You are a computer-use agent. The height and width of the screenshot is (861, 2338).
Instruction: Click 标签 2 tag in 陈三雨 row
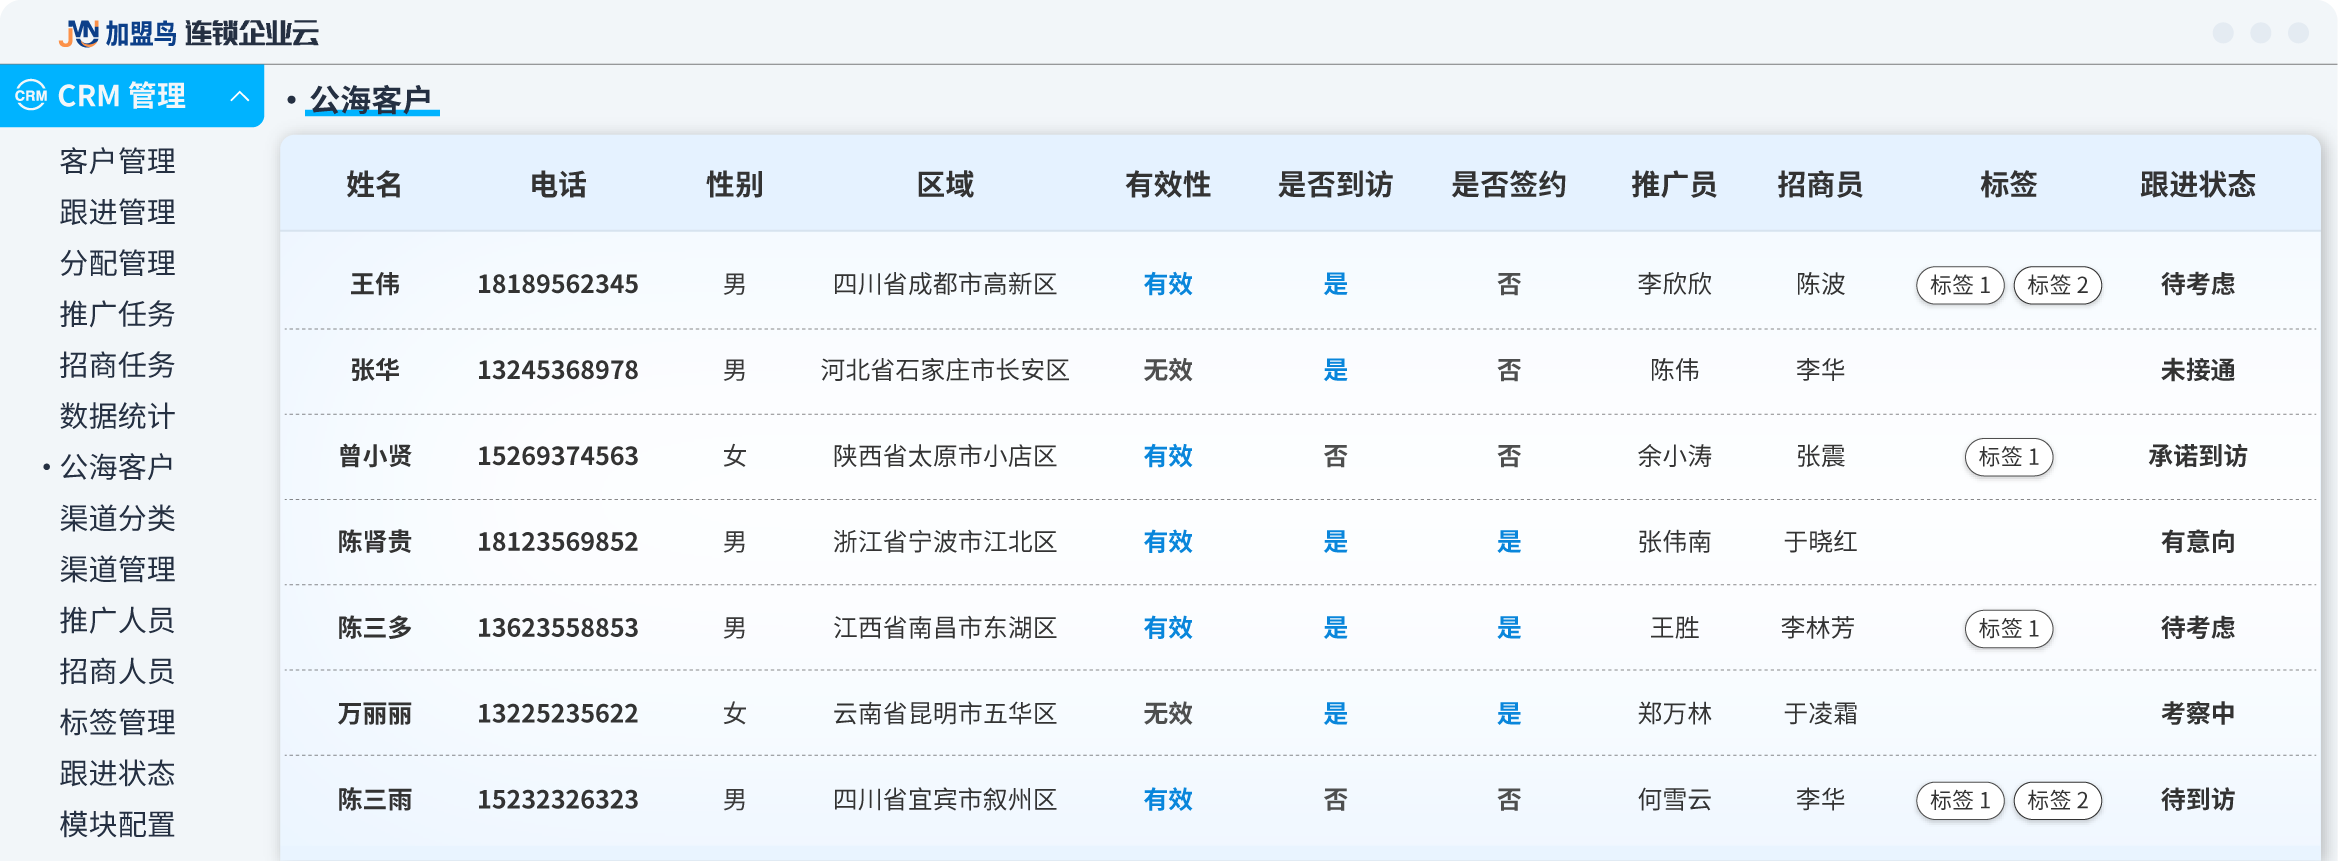pyautogui.click(x=2057, y=801)
